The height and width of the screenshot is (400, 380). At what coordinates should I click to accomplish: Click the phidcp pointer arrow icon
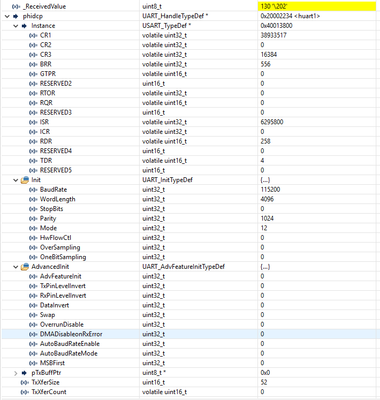(15, 16)
